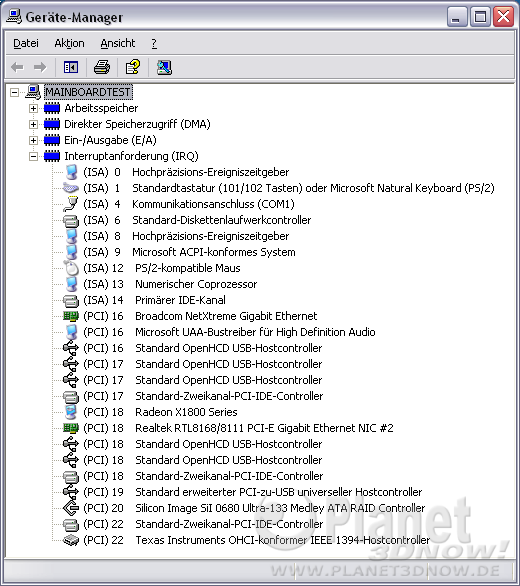
Task: Click the Print toolbar icon
Action: pos(102,68)
